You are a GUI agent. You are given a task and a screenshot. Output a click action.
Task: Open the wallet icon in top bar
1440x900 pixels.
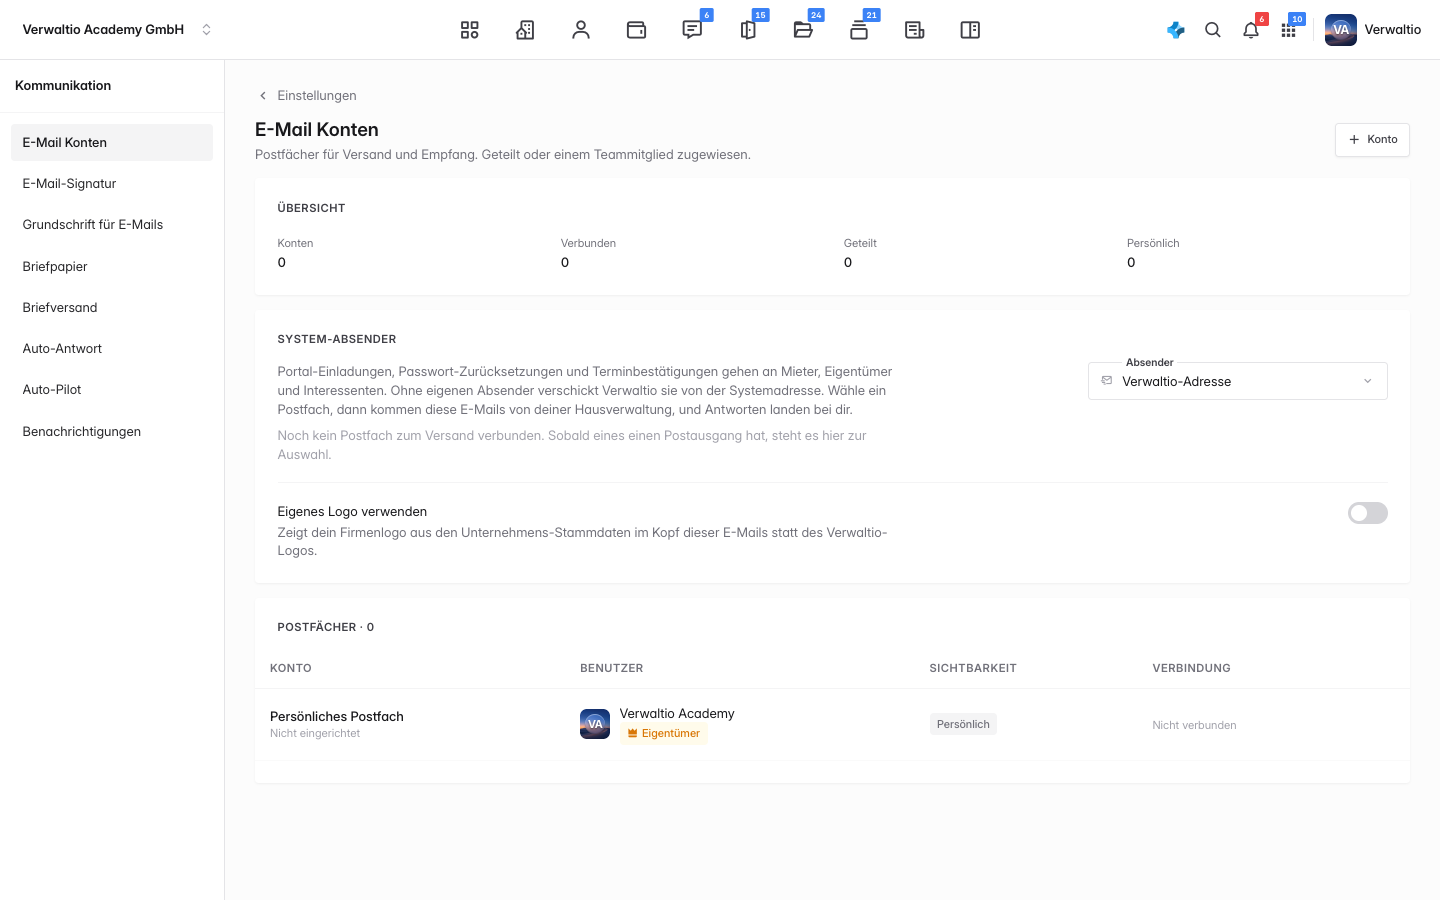tap(636, 30)
